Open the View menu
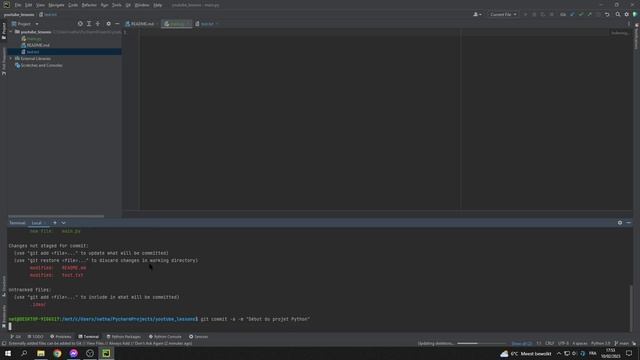Image resolution: width=640 pixels, height=360 pixels. pos(40,5)
